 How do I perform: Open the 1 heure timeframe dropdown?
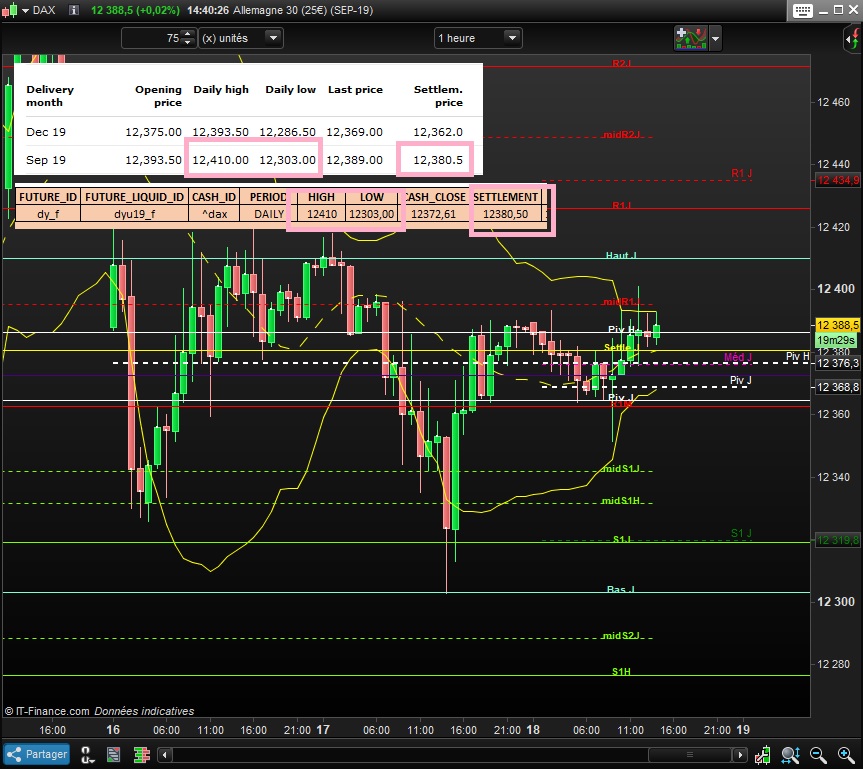coord(478,38)
